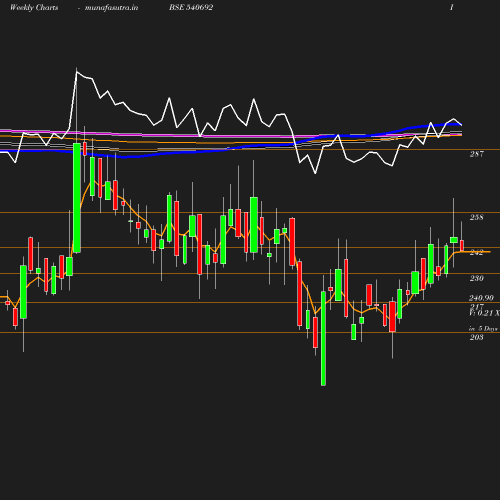The height and width of the screenshot is (500, 500).
Task: Click the tallest green candlestick near 287
Action: point(77,198)
